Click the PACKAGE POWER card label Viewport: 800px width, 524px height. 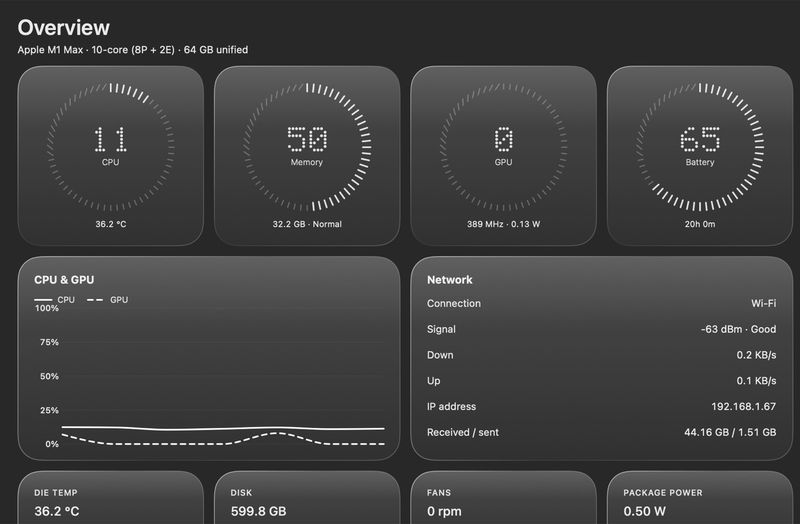pos(663,493)
